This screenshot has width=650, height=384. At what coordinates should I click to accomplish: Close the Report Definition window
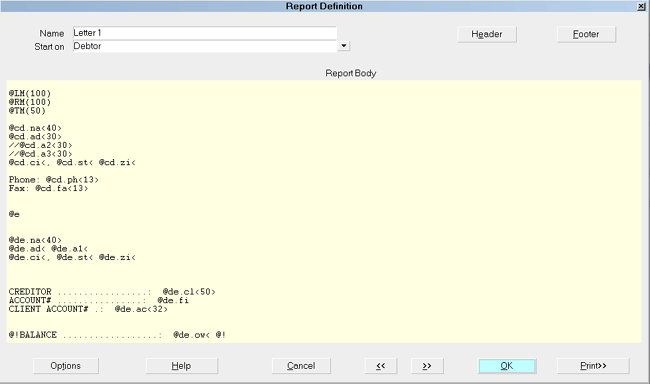coord(641,6)
